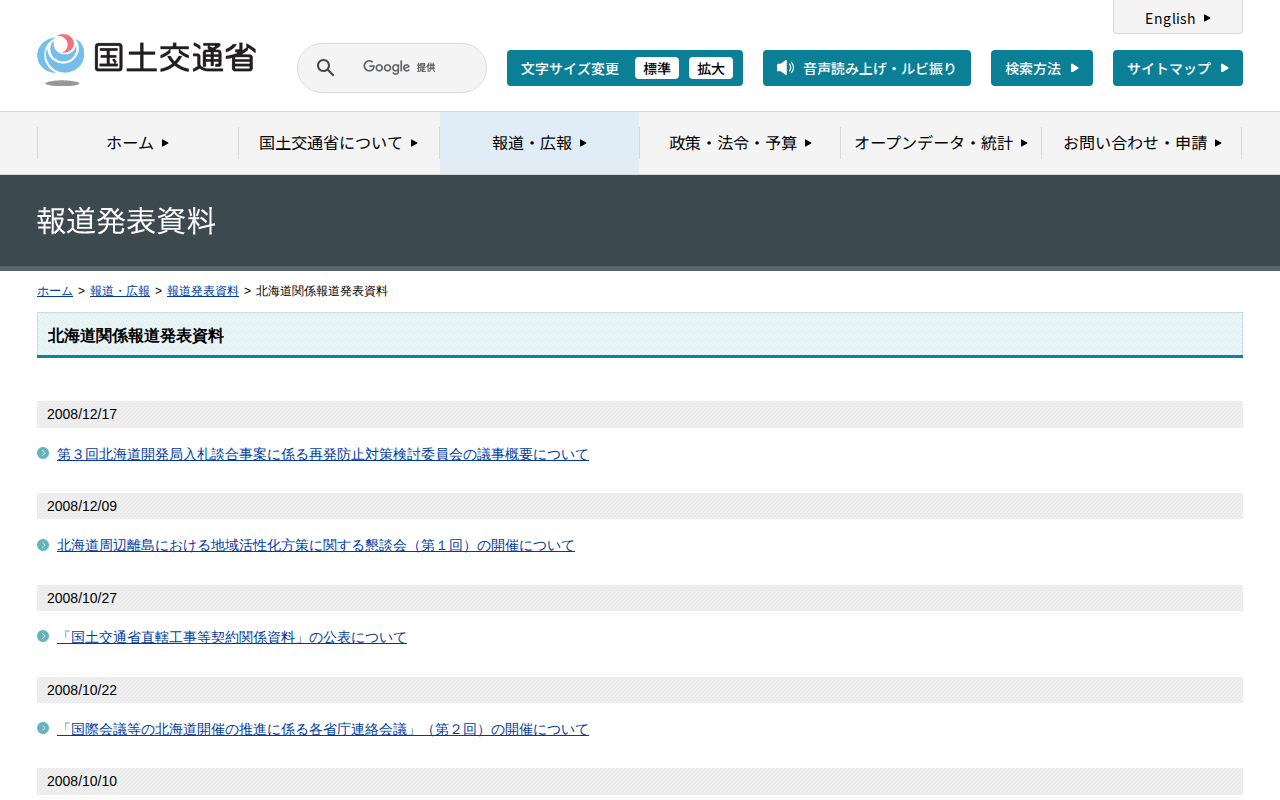The image size is (1280, 800).
Task: Set text size to 拡大
Action: coord(711,68)
